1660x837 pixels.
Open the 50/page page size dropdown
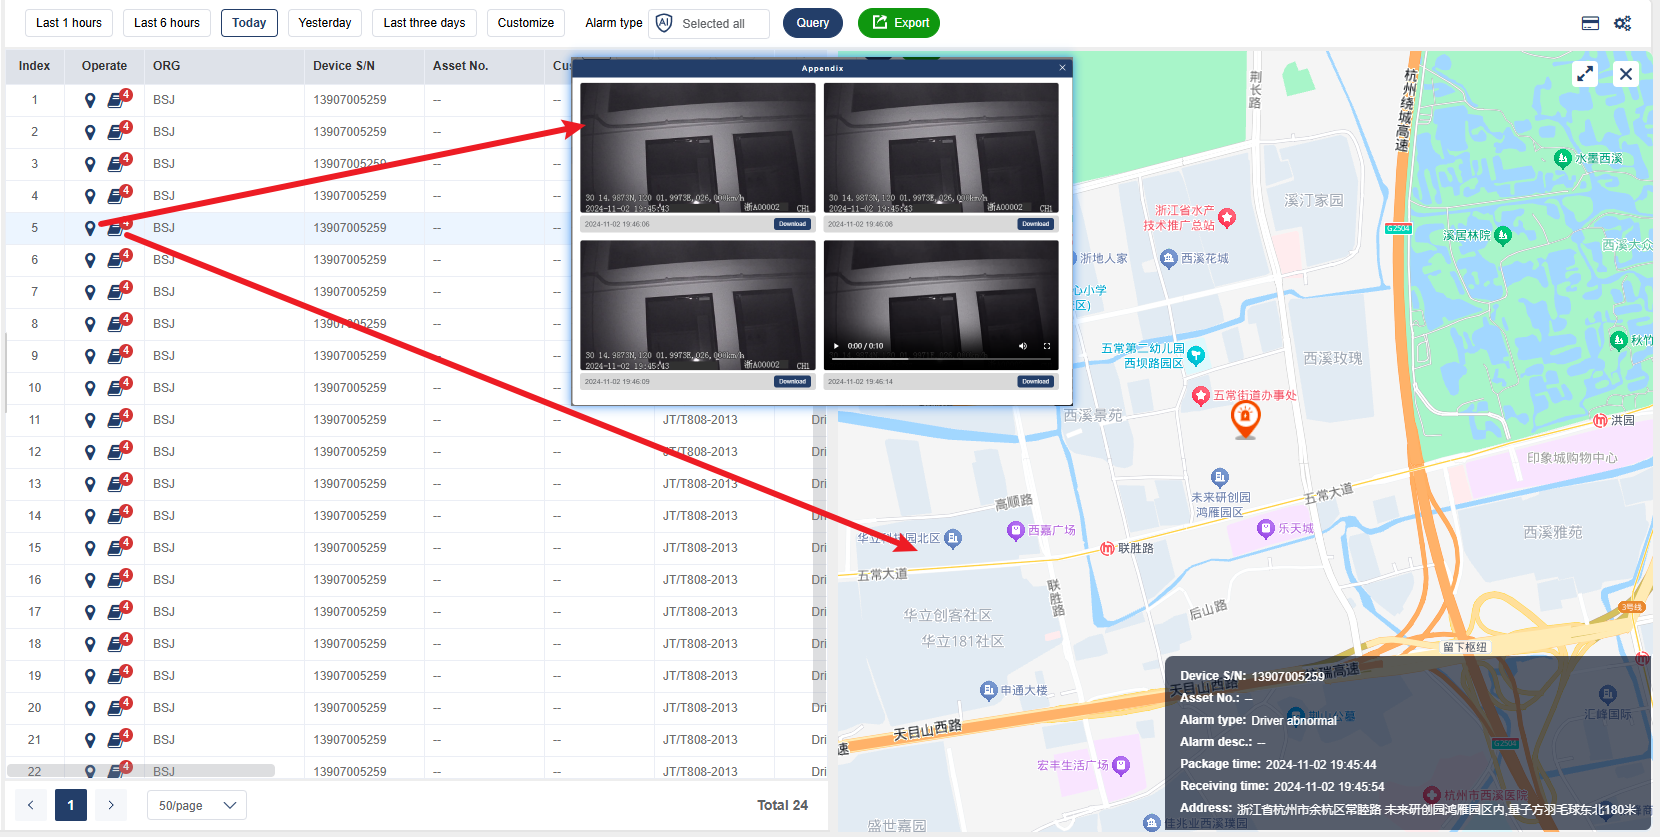pos(197,805)
